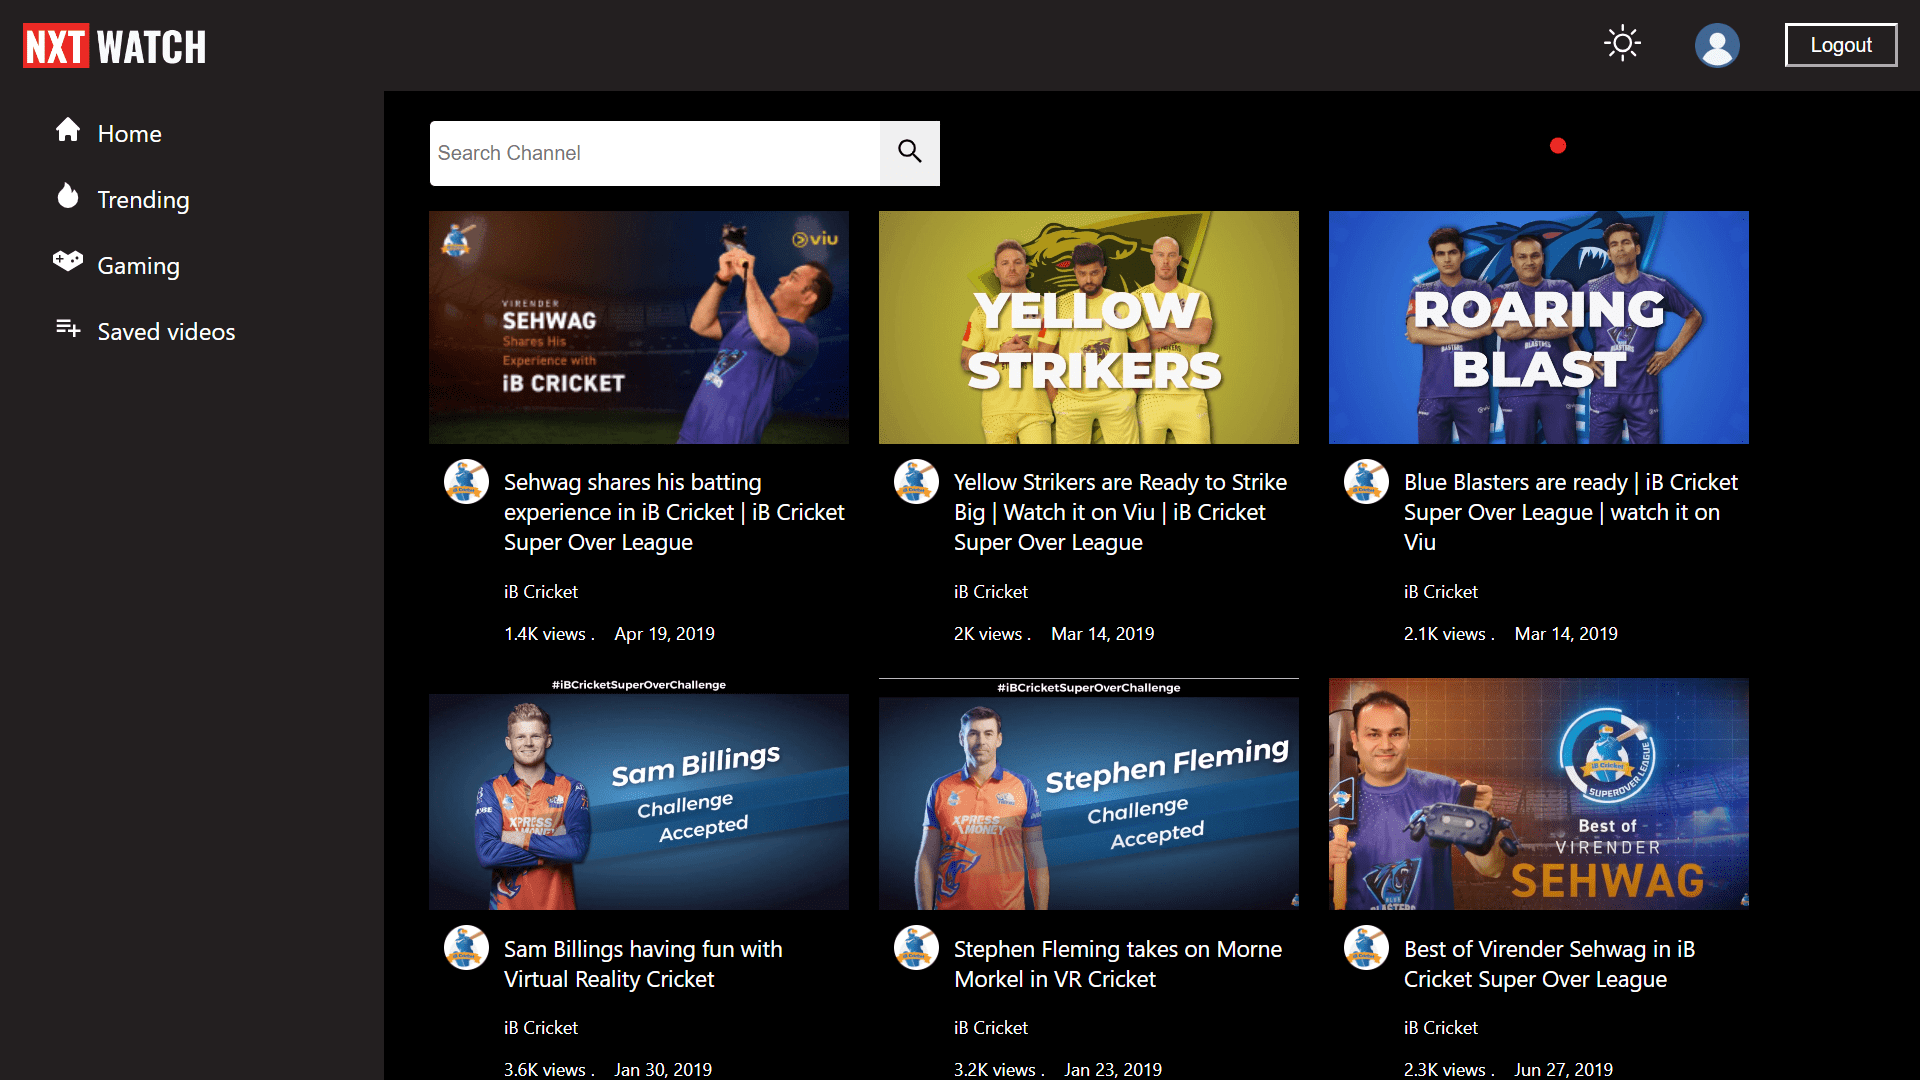The width and height of the screenshot is (1920, 1080).
Task: Go to the Trending menu item
Action: click(143, 200)
